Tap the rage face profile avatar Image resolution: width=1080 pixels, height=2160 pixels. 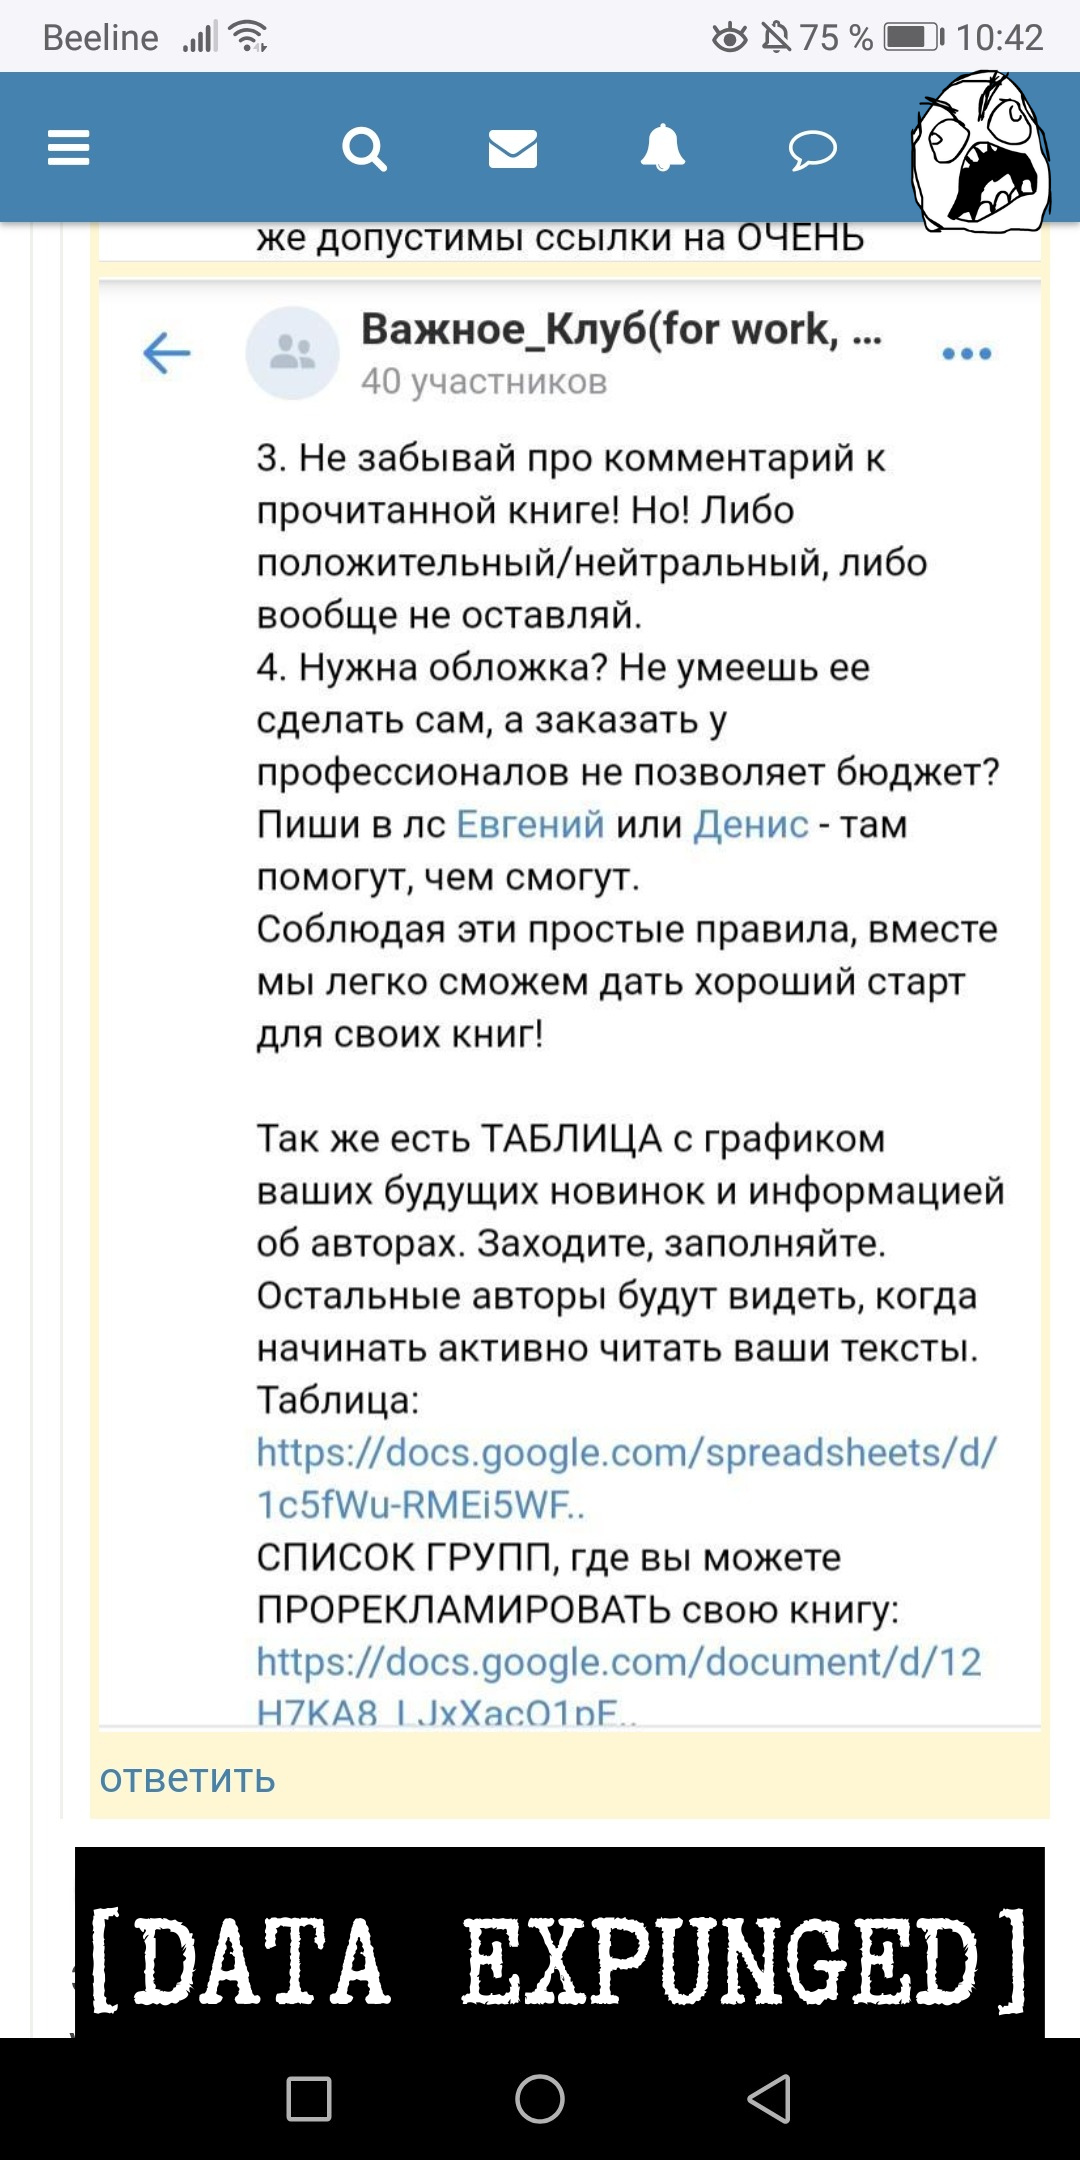click(x=980, y=152)
